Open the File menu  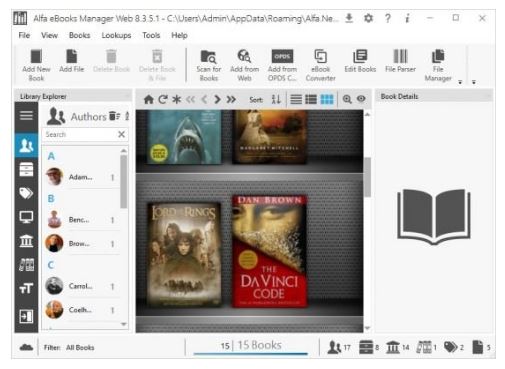tap(24, 35)
